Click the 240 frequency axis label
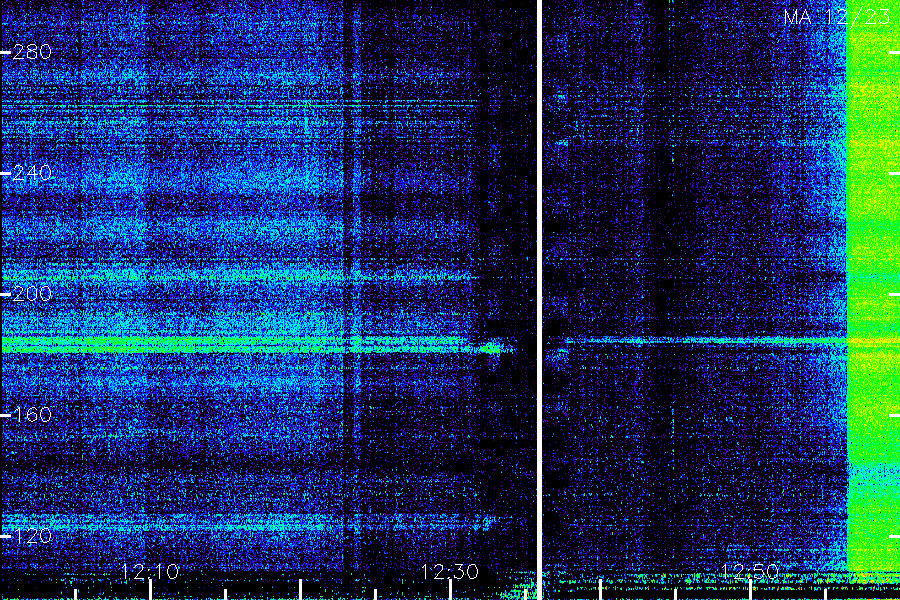Screen dimensions: 900x600 point(32,173)
